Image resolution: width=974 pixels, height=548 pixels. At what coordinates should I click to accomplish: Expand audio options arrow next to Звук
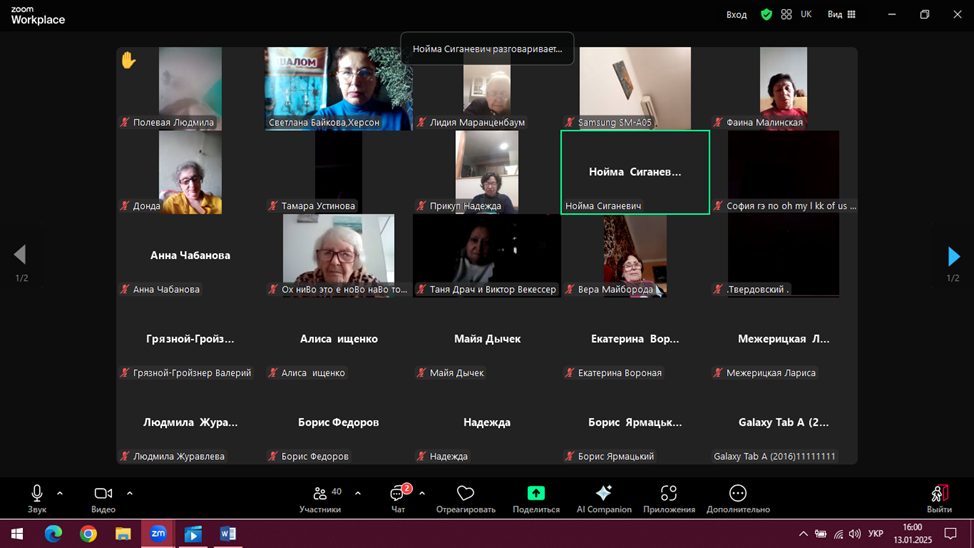pyautogui.click(x=60, y=493)
